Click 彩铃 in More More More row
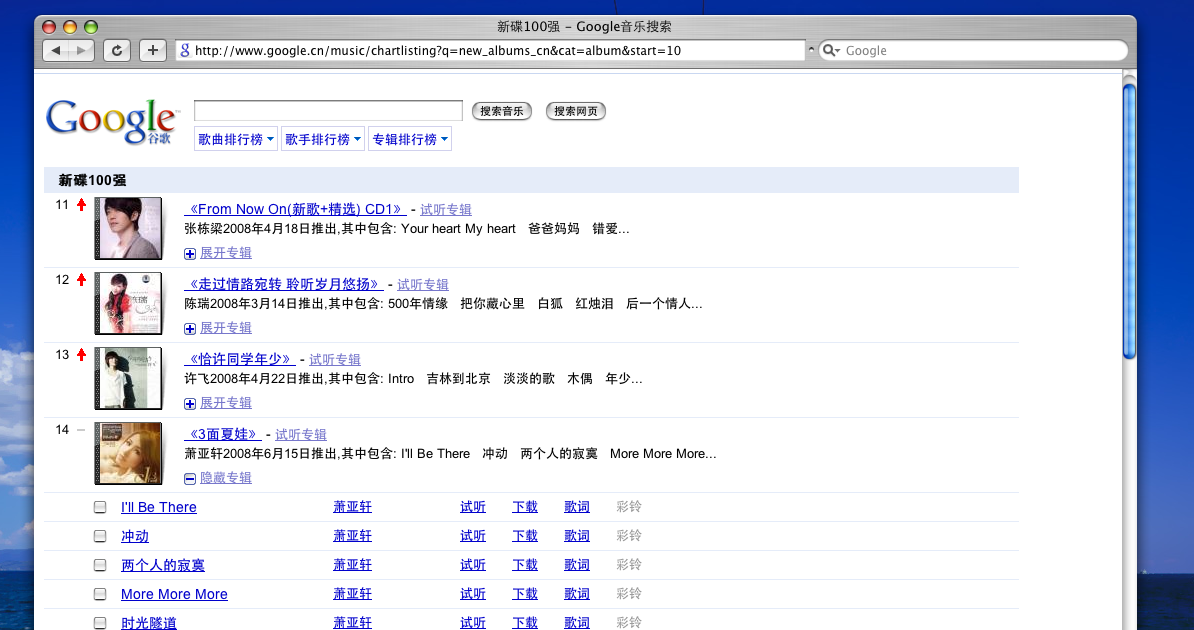 pyautogui.click(x=629, y=593)
